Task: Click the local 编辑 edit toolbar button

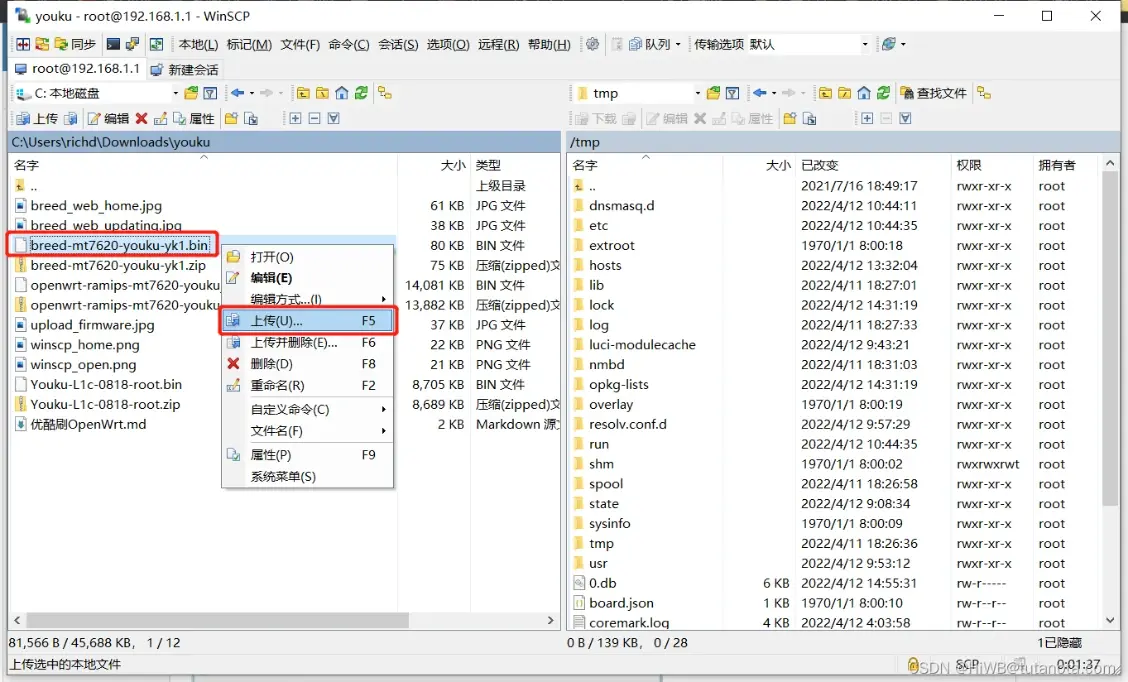Action: click(x=108, y=119)
